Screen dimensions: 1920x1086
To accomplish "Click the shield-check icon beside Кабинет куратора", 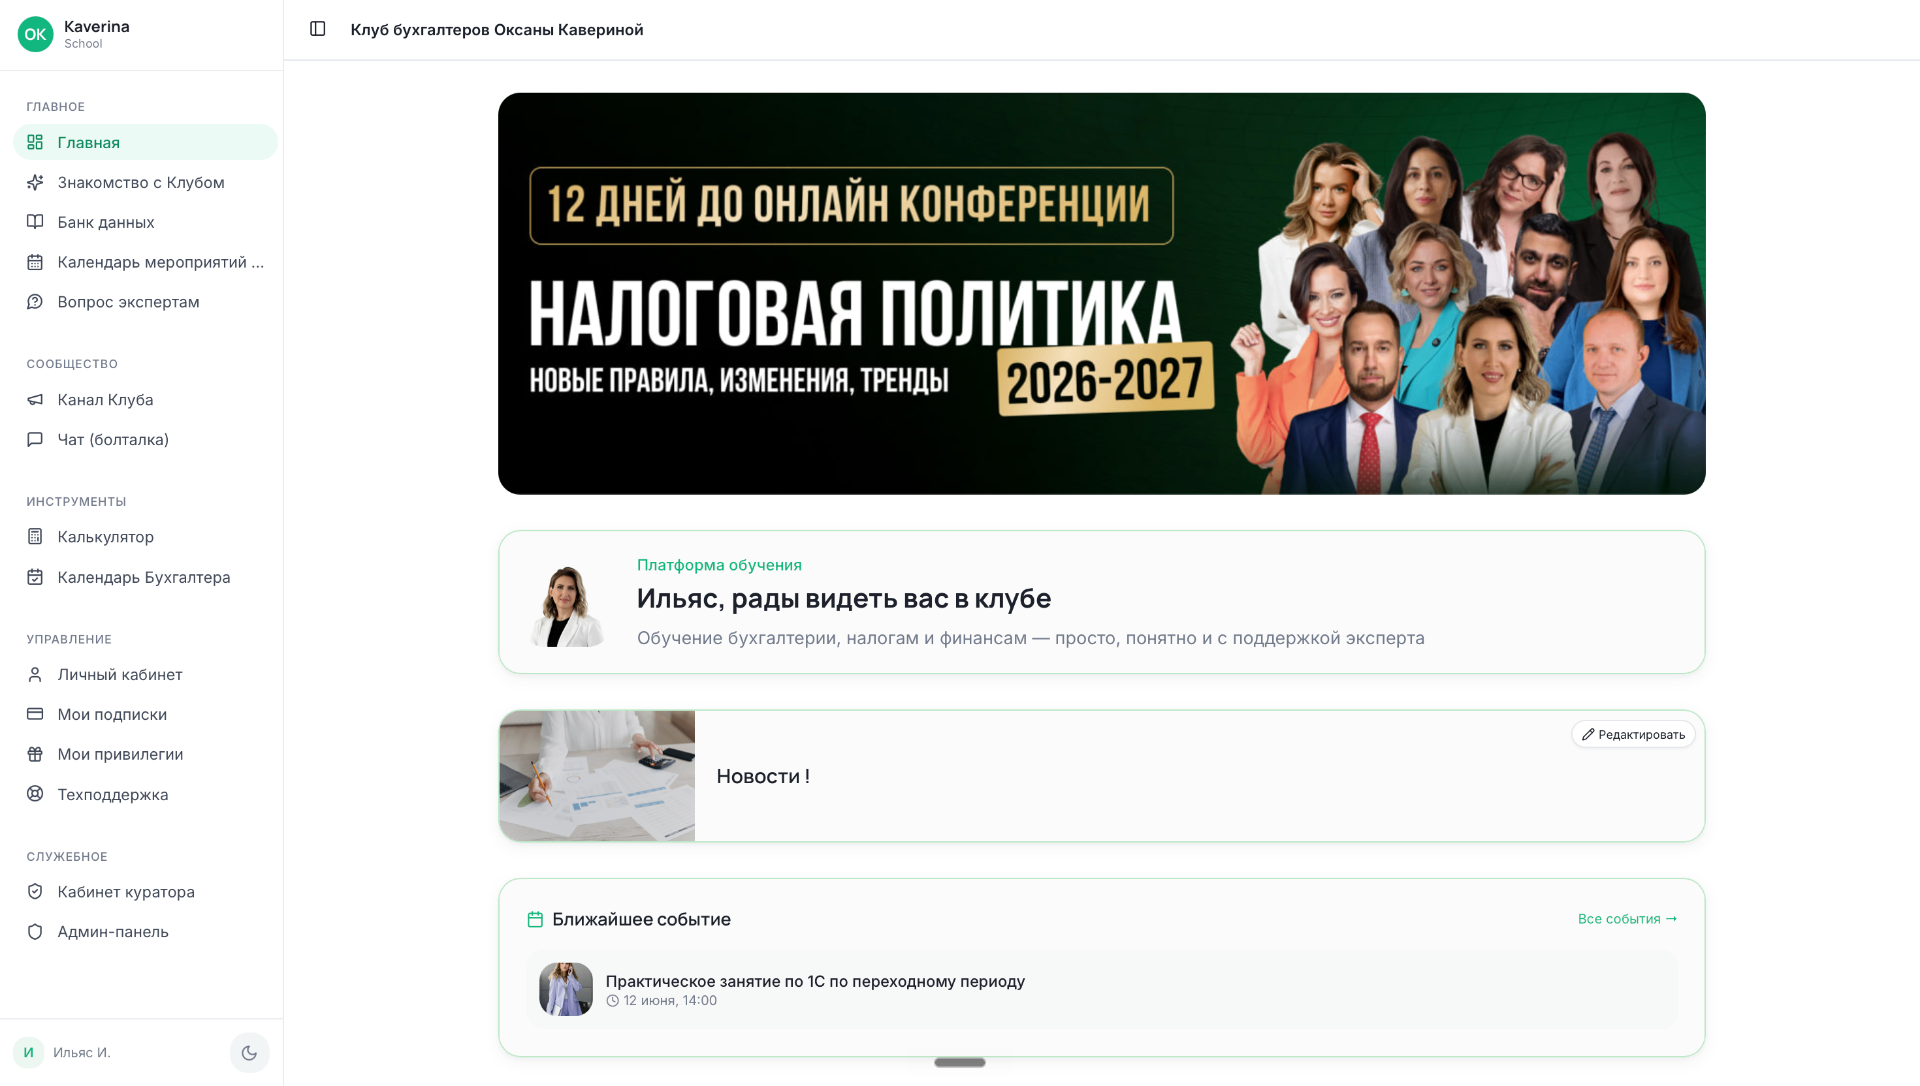I will pos(35,892).
